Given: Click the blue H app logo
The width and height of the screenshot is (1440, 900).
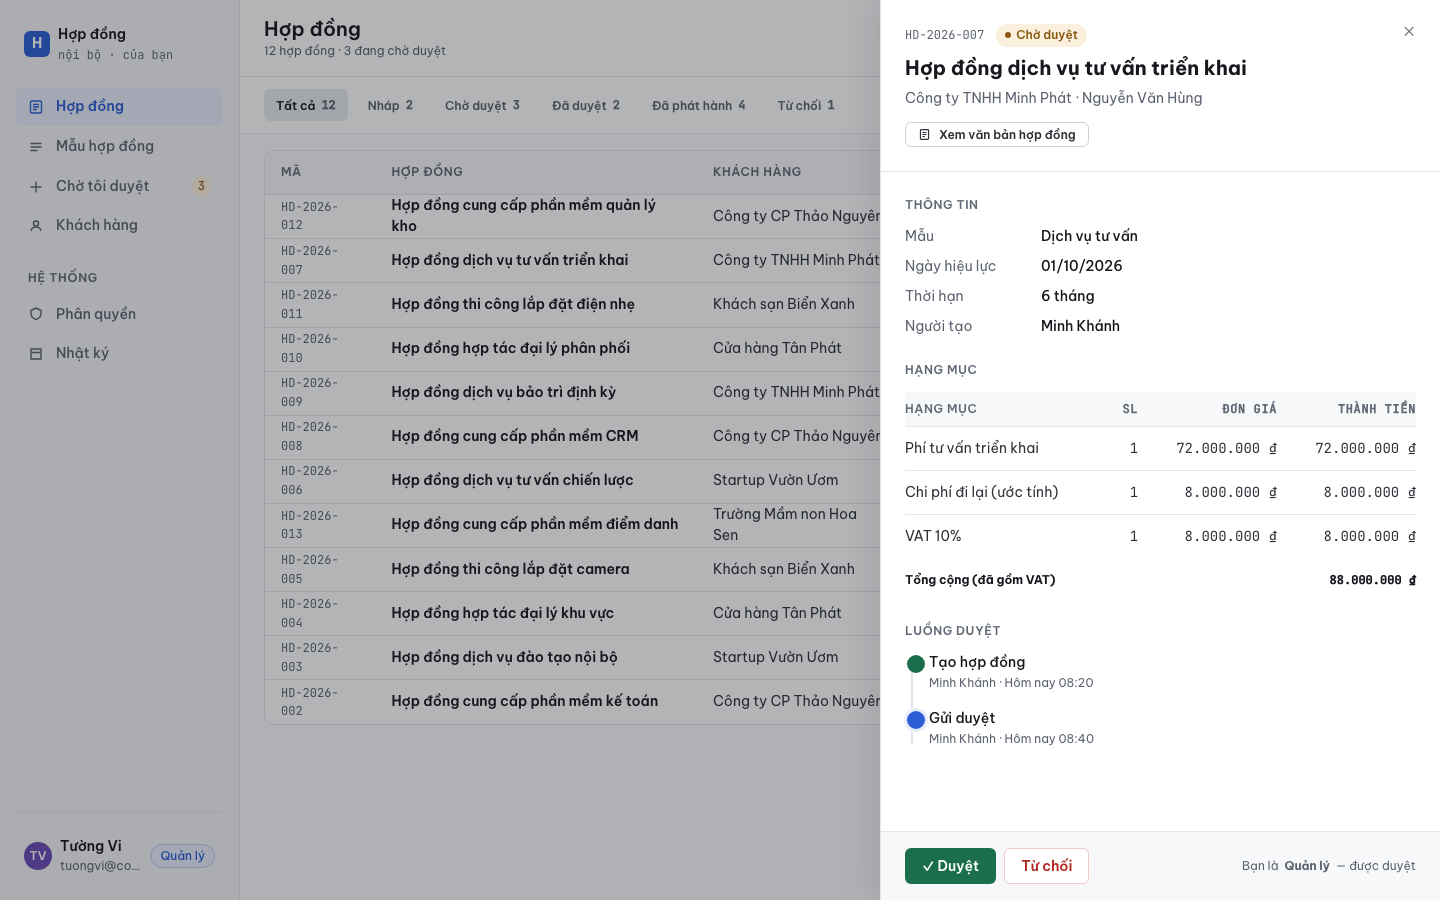Looking at the screenshot, I should [x=37, y=43].
